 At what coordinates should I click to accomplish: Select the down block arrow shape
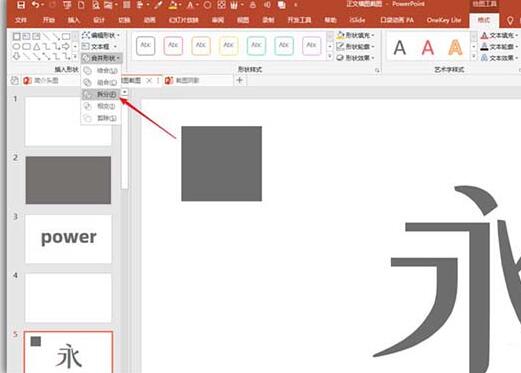pyautogui.click(x=16, y=57)
